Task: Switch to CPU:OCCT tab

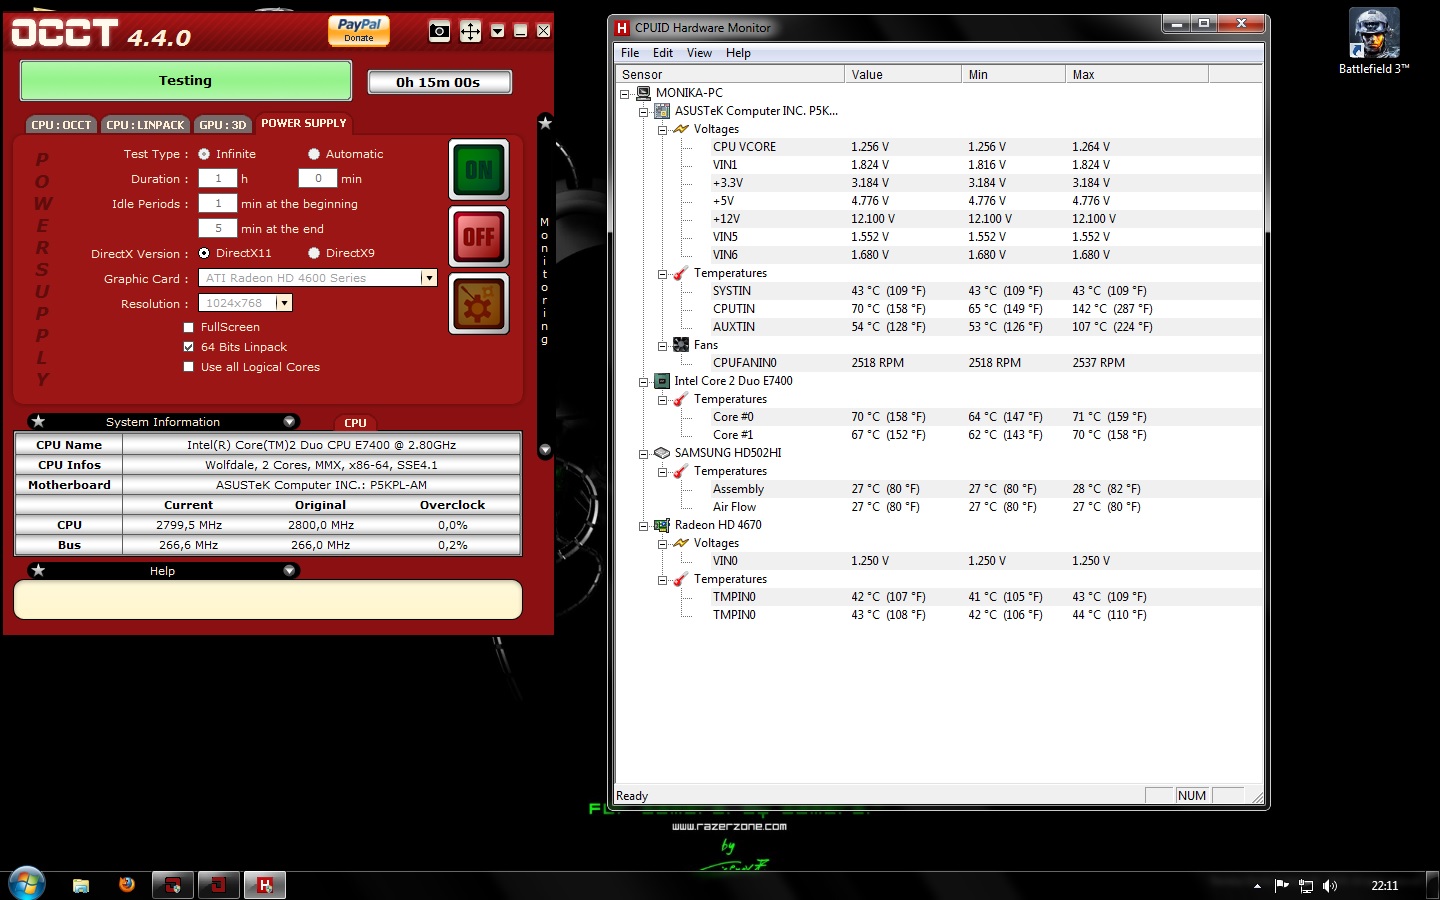Action: pyautogui.click(x=61, y=125)
